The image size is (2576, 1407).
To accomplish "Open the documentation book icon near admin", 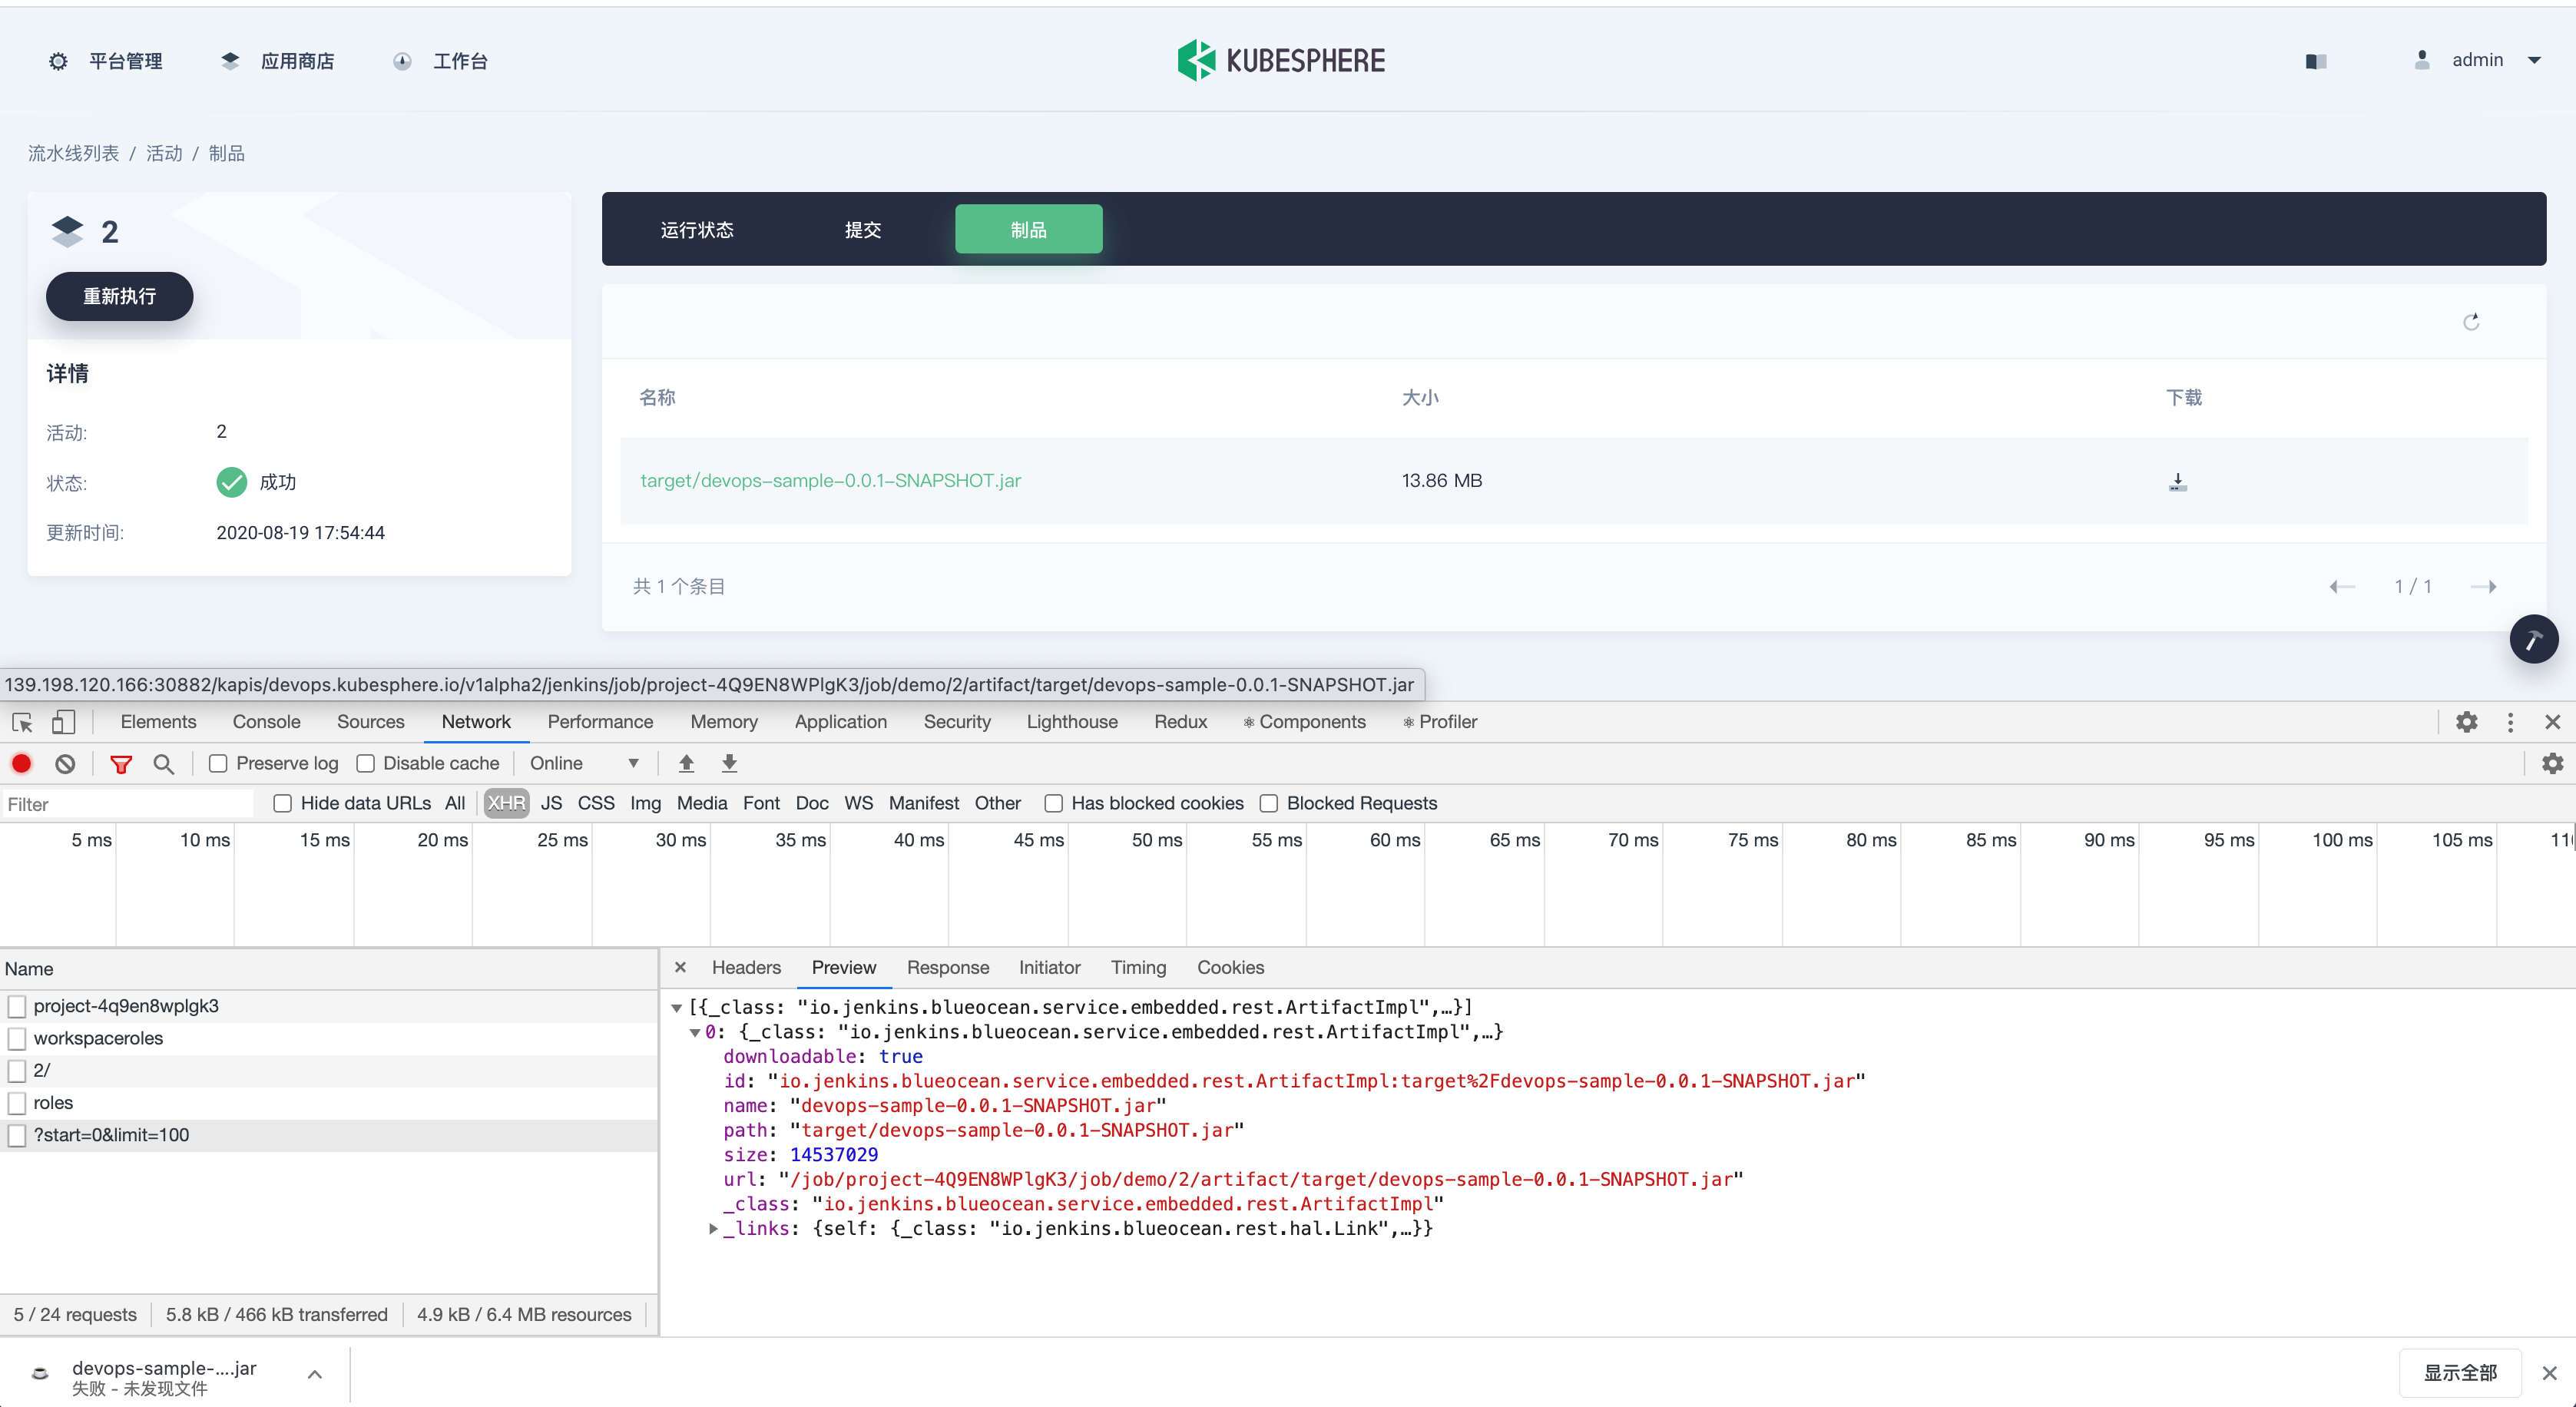I will [2316, 61].
